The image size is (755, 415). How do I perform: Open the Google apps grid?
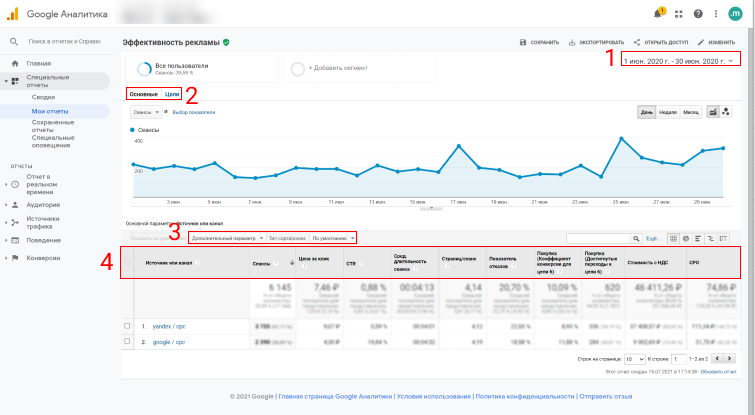click(679, 14)
